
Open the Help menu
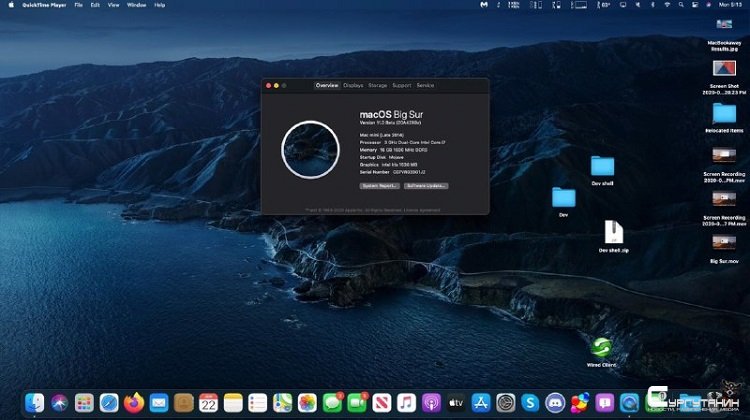tap(160, 5)
